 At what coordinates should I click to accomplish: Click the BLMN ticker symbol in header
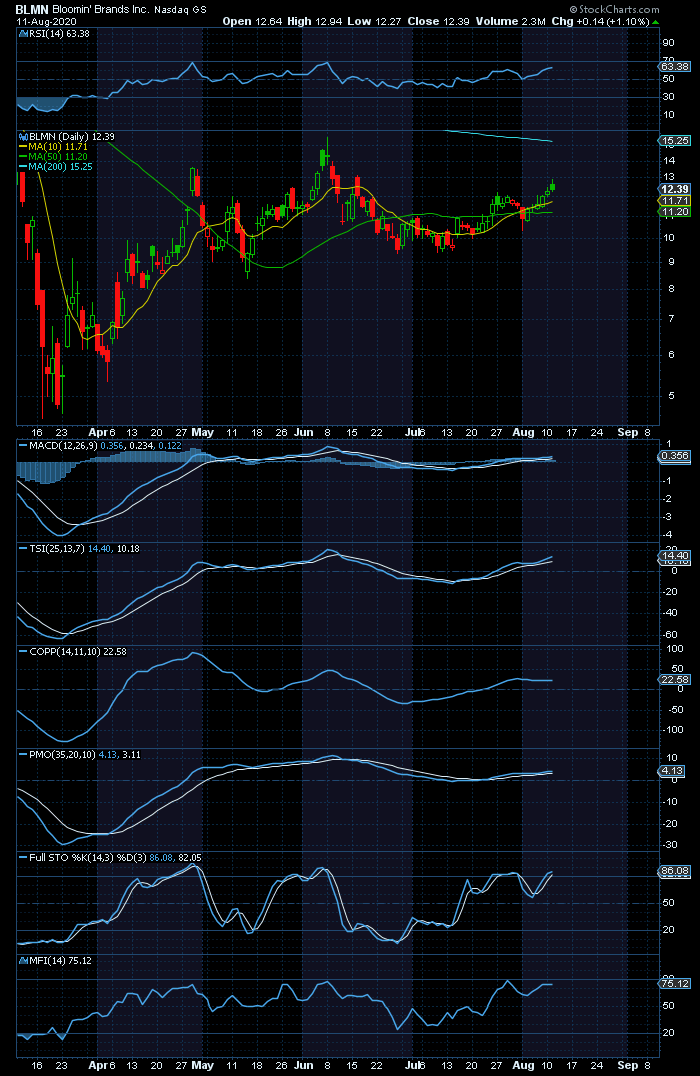(32, 10)
